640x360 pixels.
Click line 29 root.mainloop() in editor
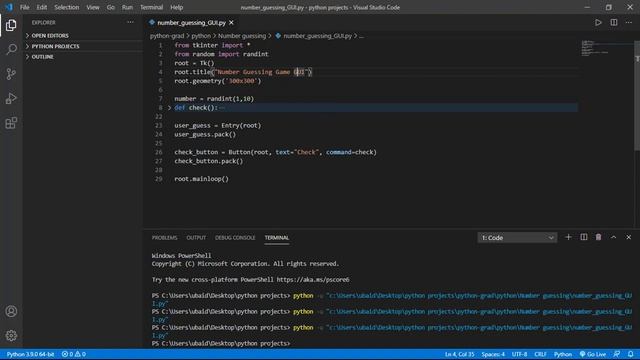click(202, 179)
